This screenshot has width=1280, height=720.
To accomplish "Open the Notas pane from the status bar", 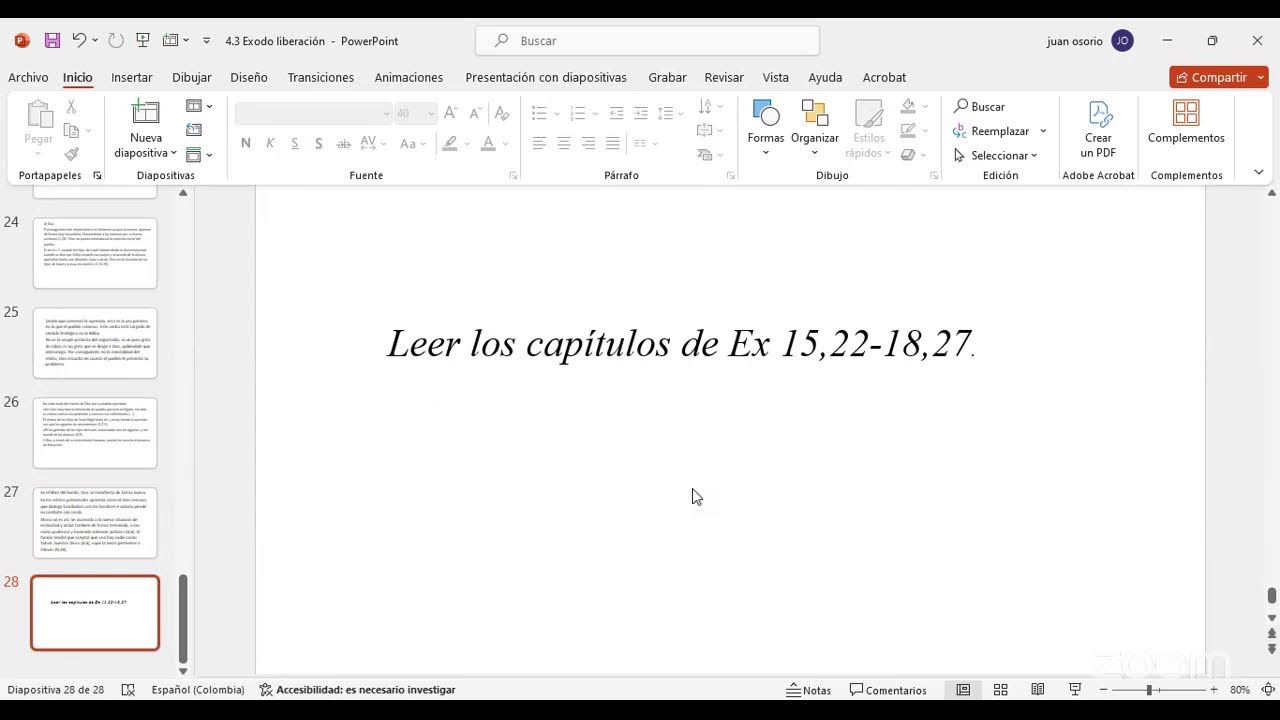I will point(809,690).
